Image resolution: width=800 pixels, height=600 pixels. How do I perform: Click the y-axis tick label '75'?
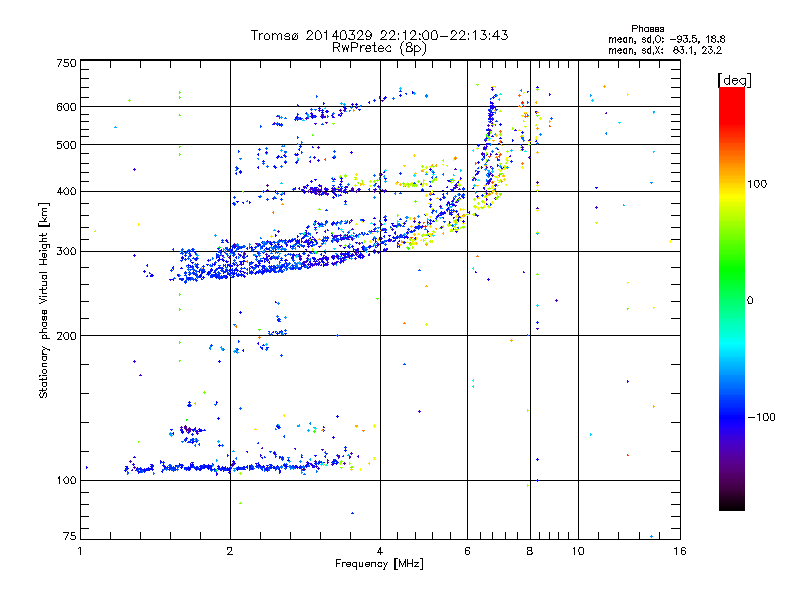tap(70, 536)
